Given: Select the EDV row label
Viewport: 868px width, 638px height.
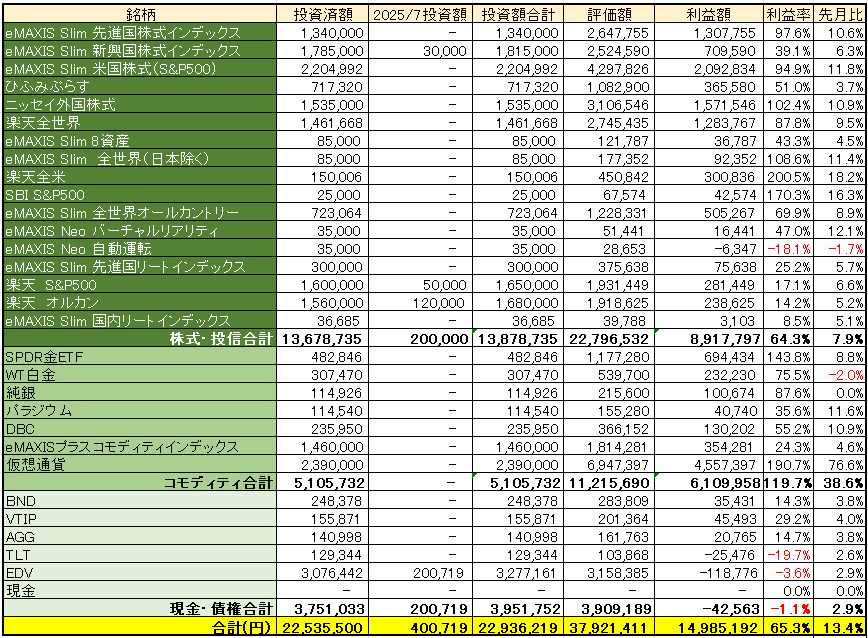Looking at the screenshot, I should pyautogui.click(x=140, y=573).
